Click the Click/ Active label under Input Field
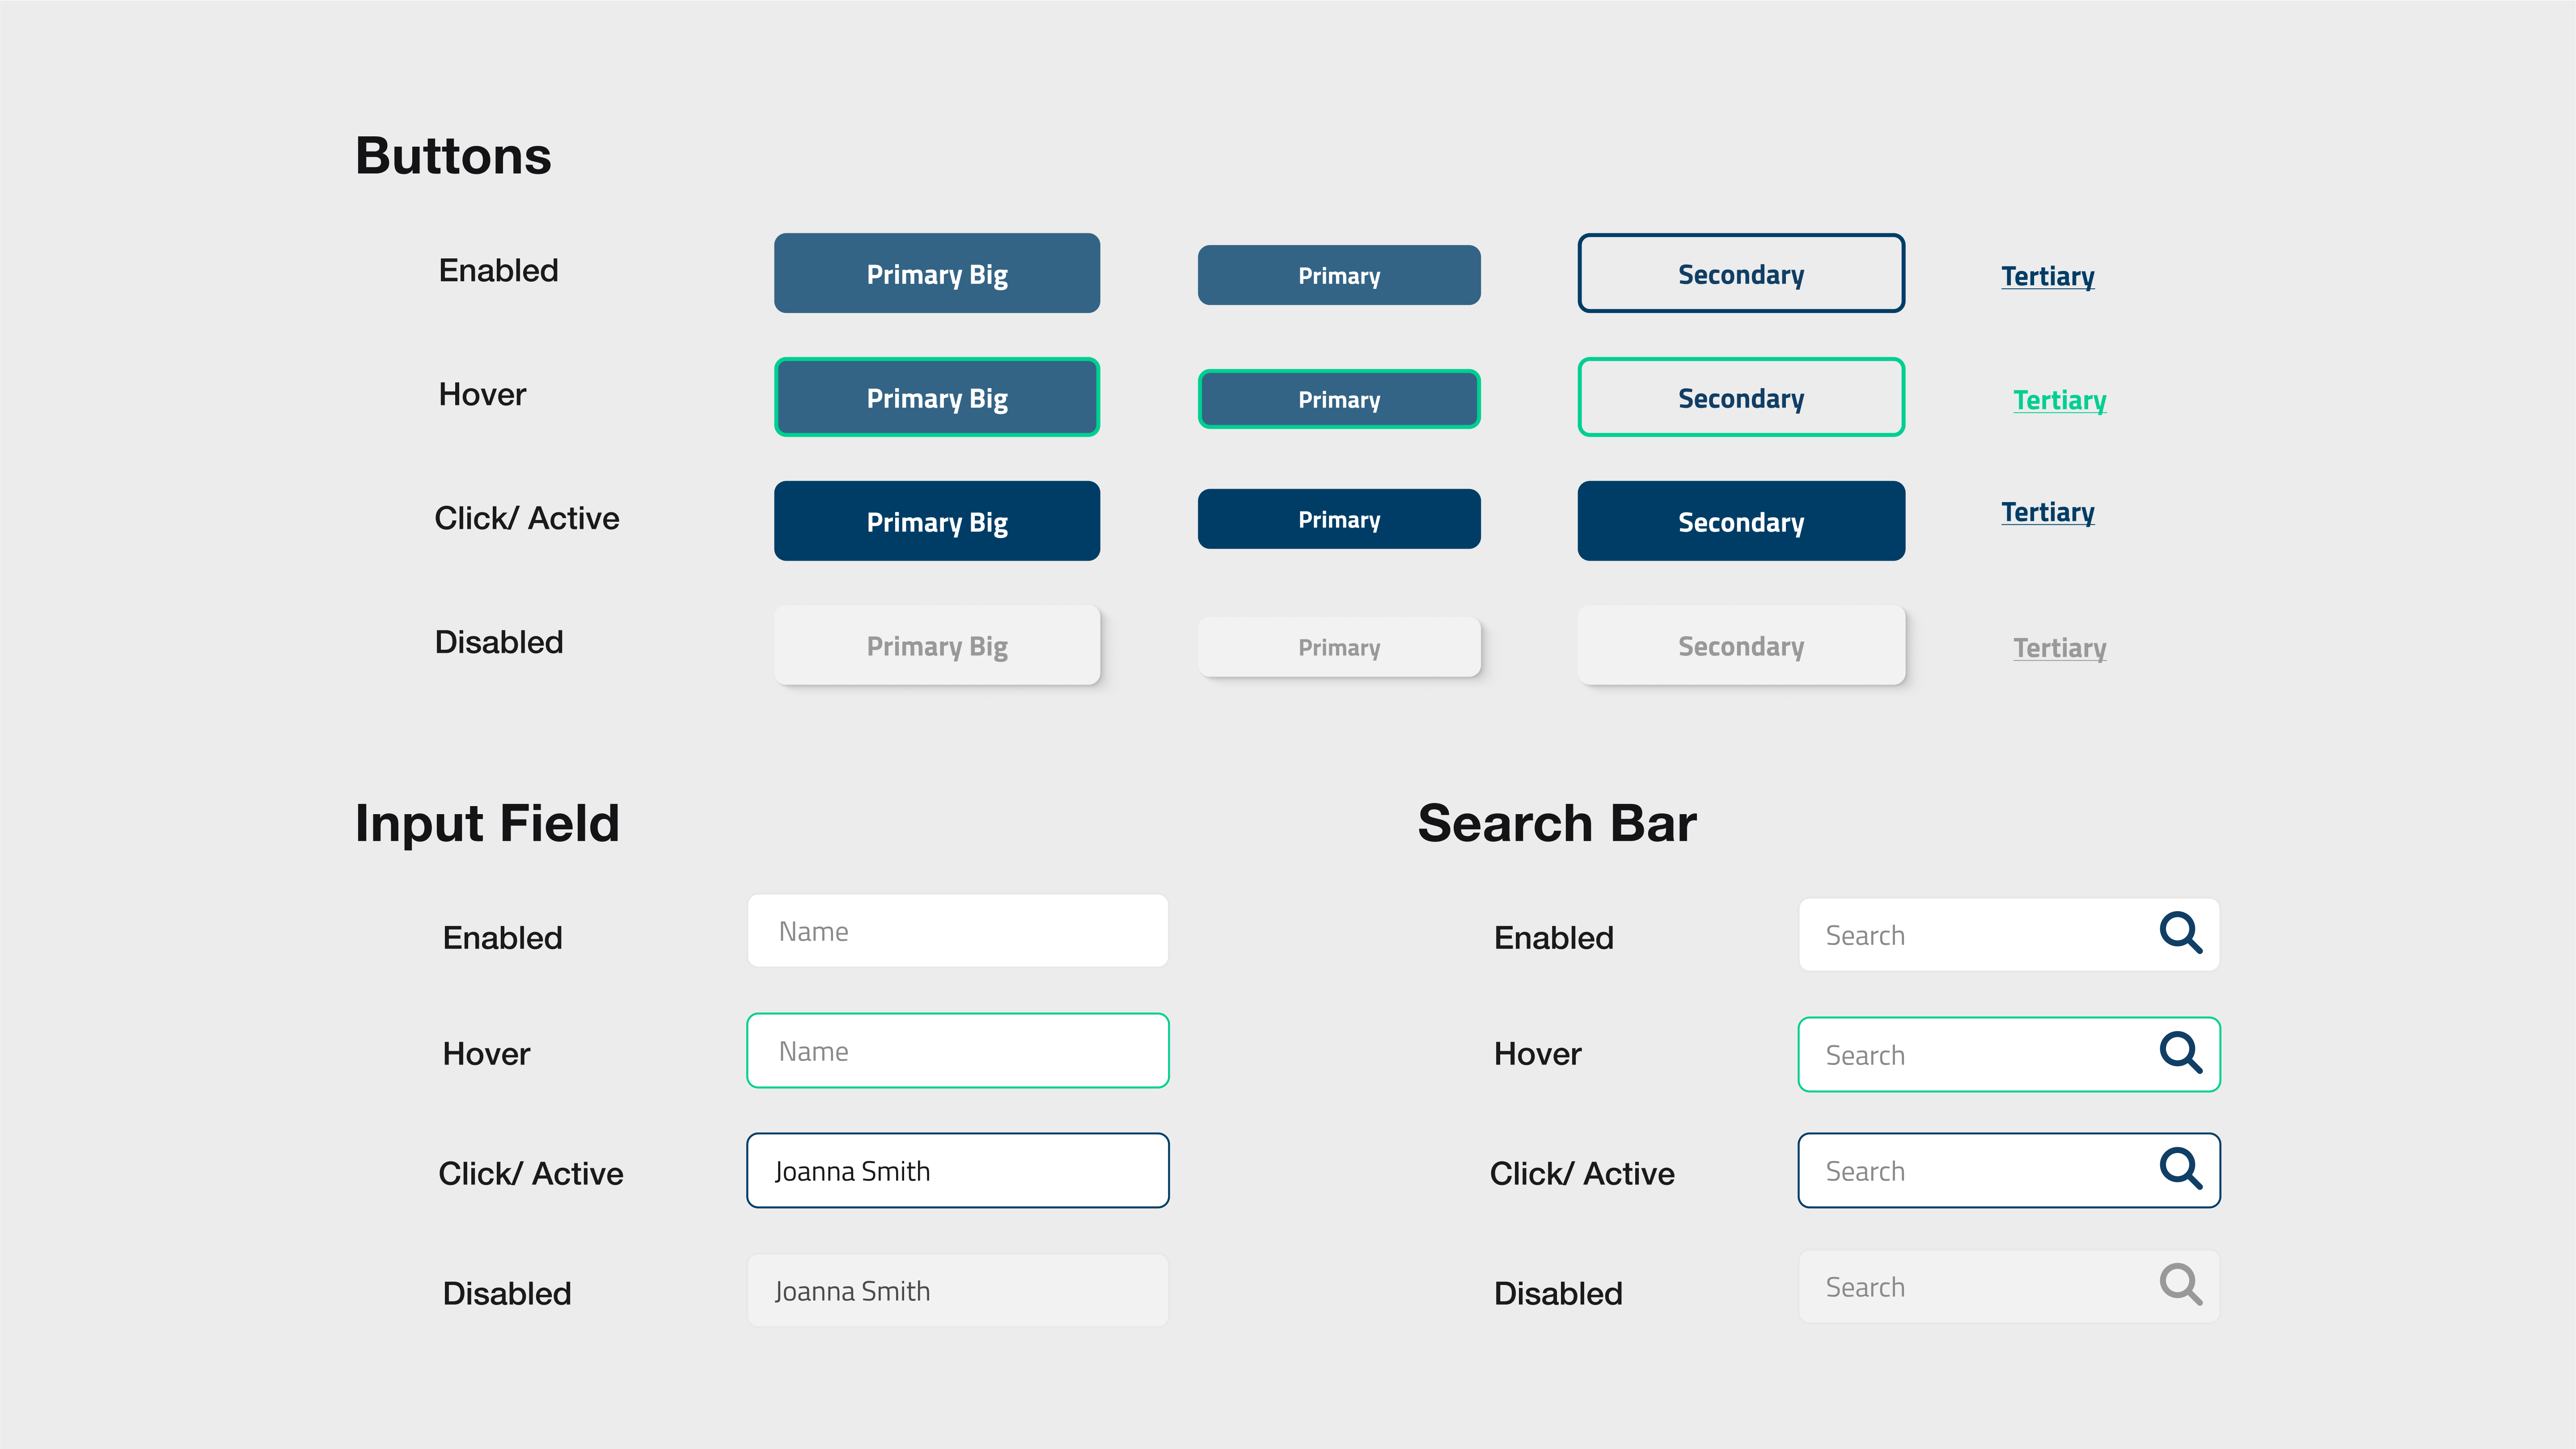Image resolution: width=2576 pixels, height=1449 pixels. coord(531,1173)
